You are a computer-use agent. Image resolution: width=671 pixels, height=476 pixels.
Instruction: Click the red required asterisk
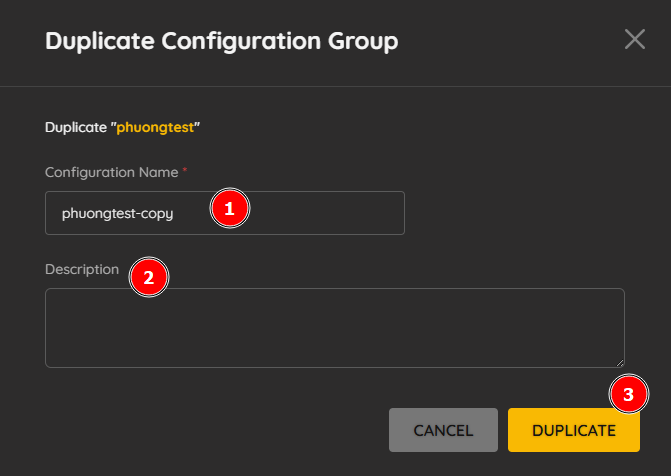pos(185,170)
